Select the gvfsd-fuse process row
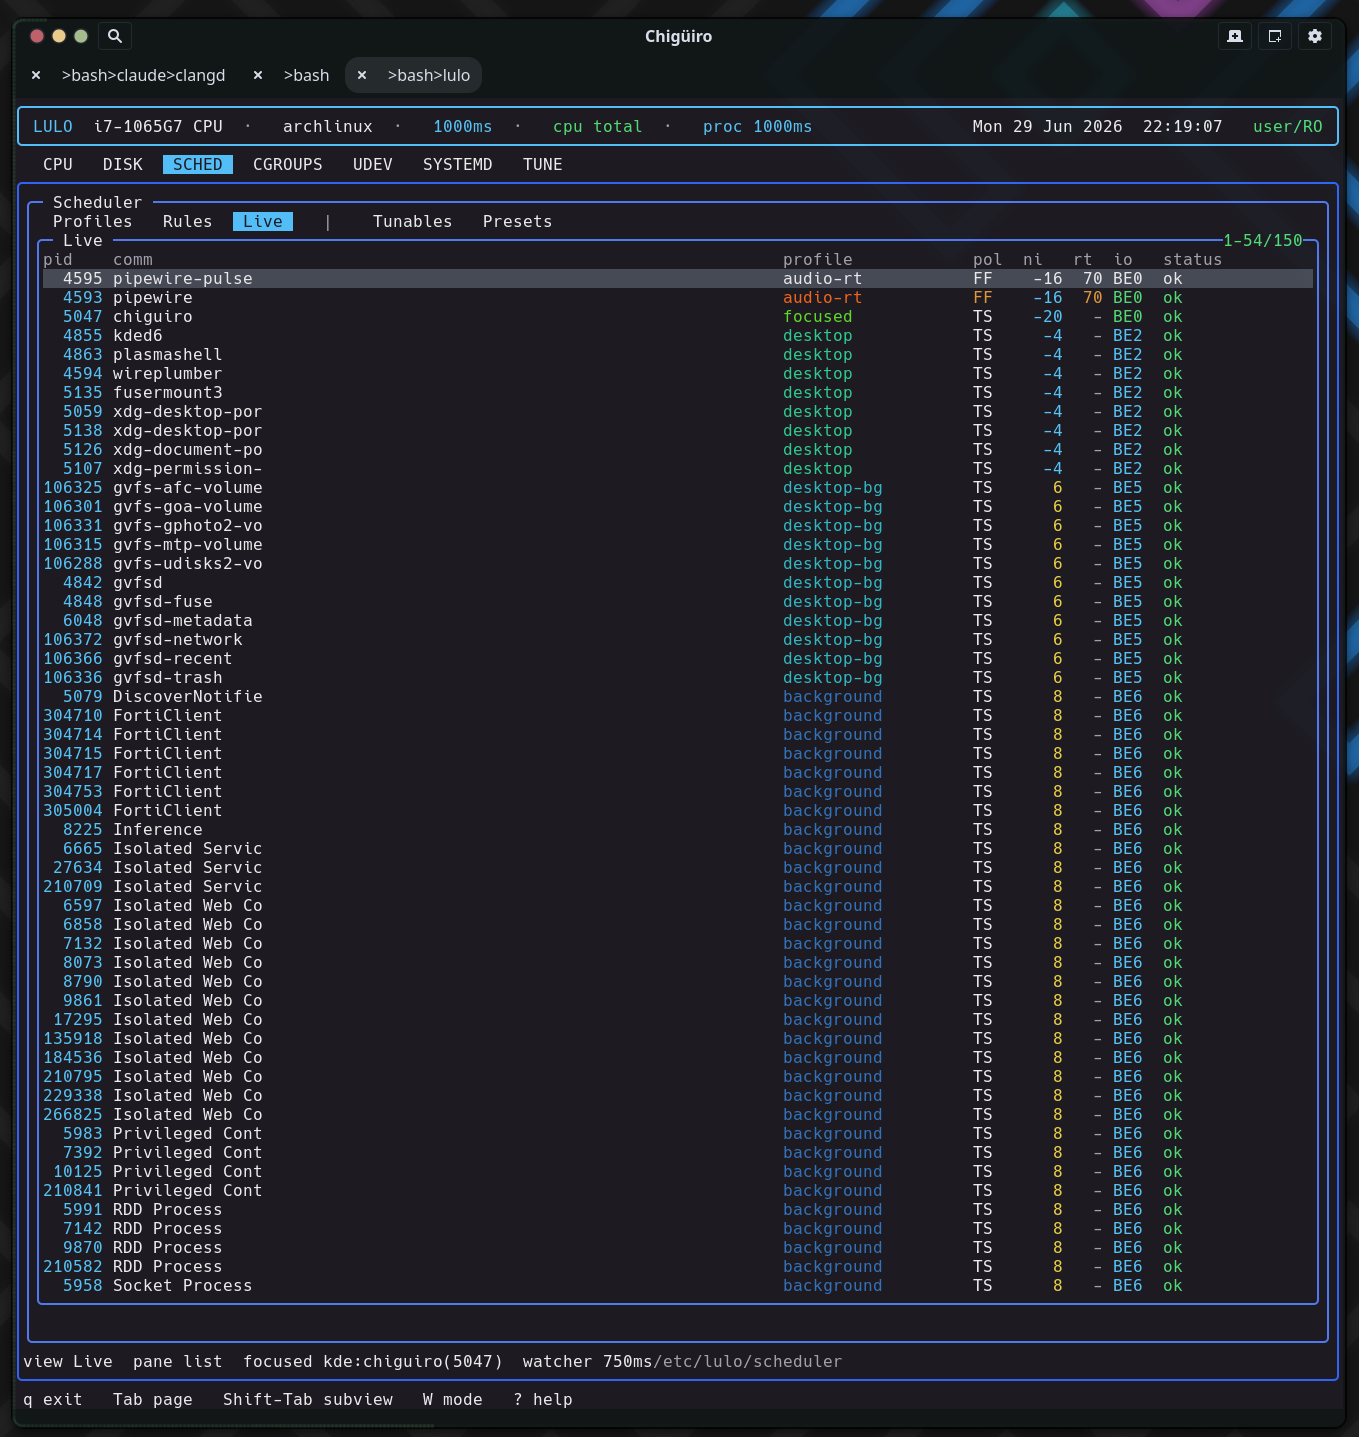1359x1437 pixels. 678,601
